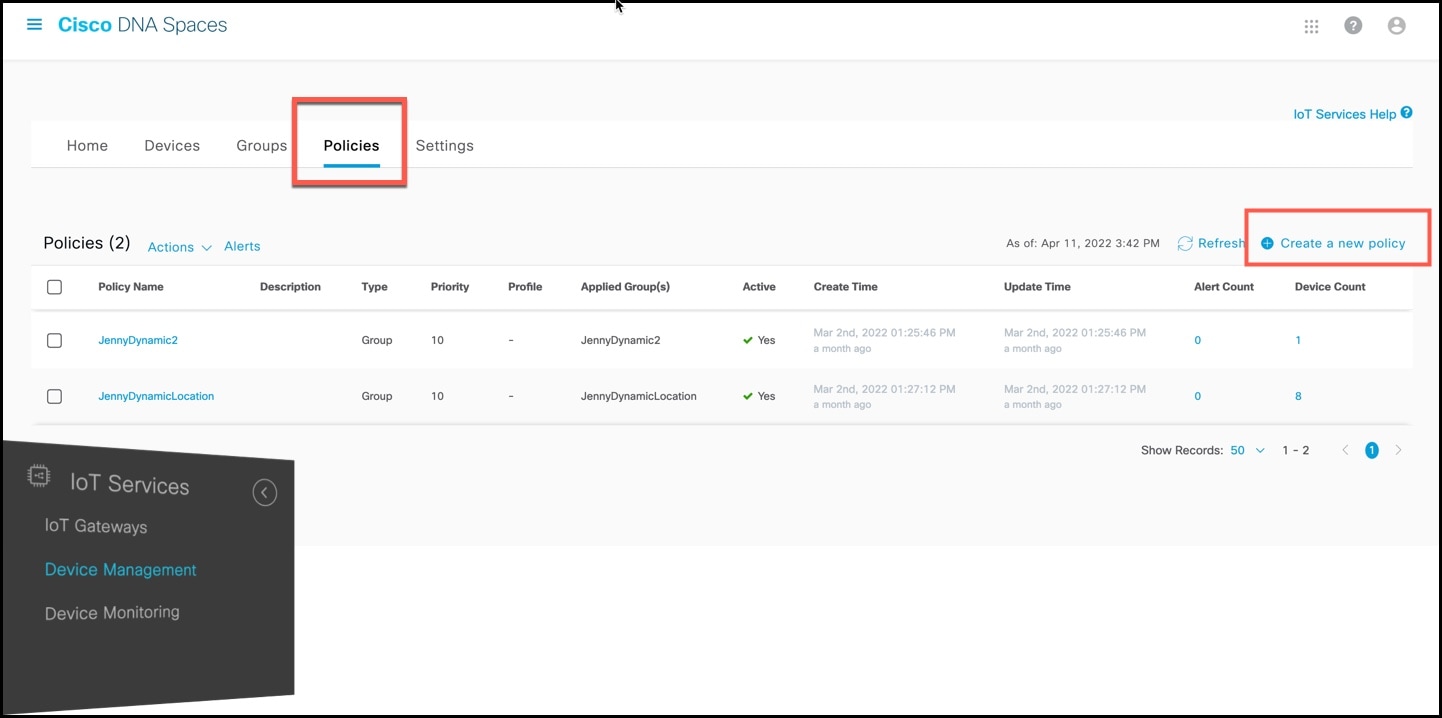Open Show Records 50 dropdown
The image size is (1442, 718).
pos(1247,450)
